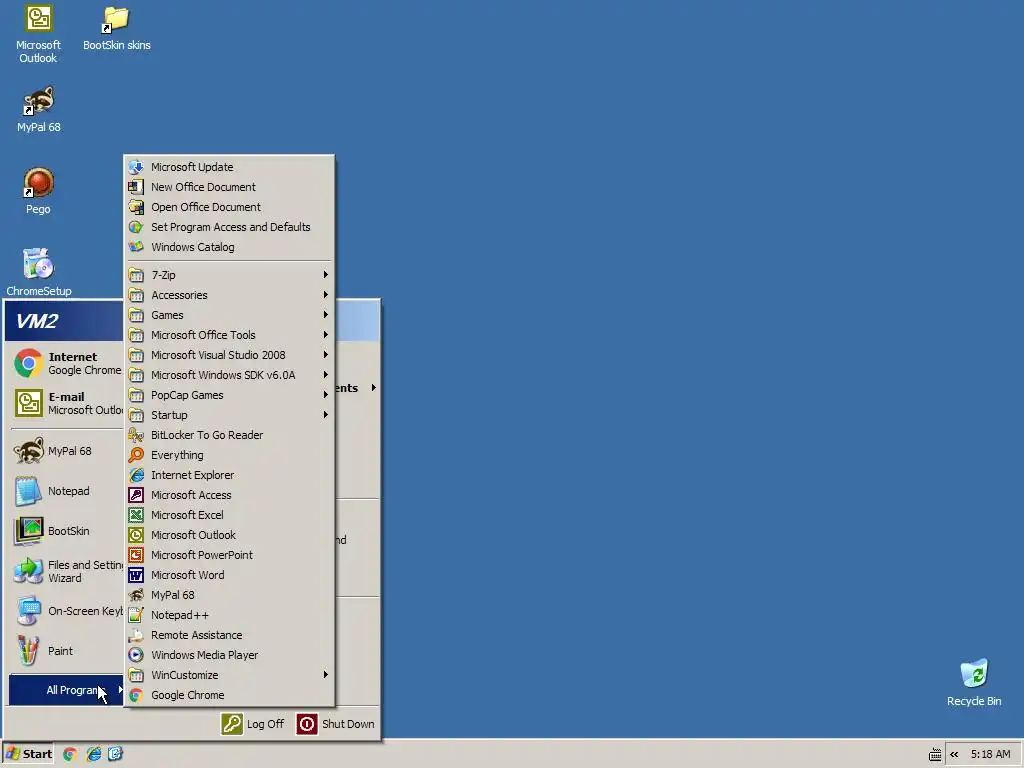Open Windows Catalog

click(x=229, y=248)
